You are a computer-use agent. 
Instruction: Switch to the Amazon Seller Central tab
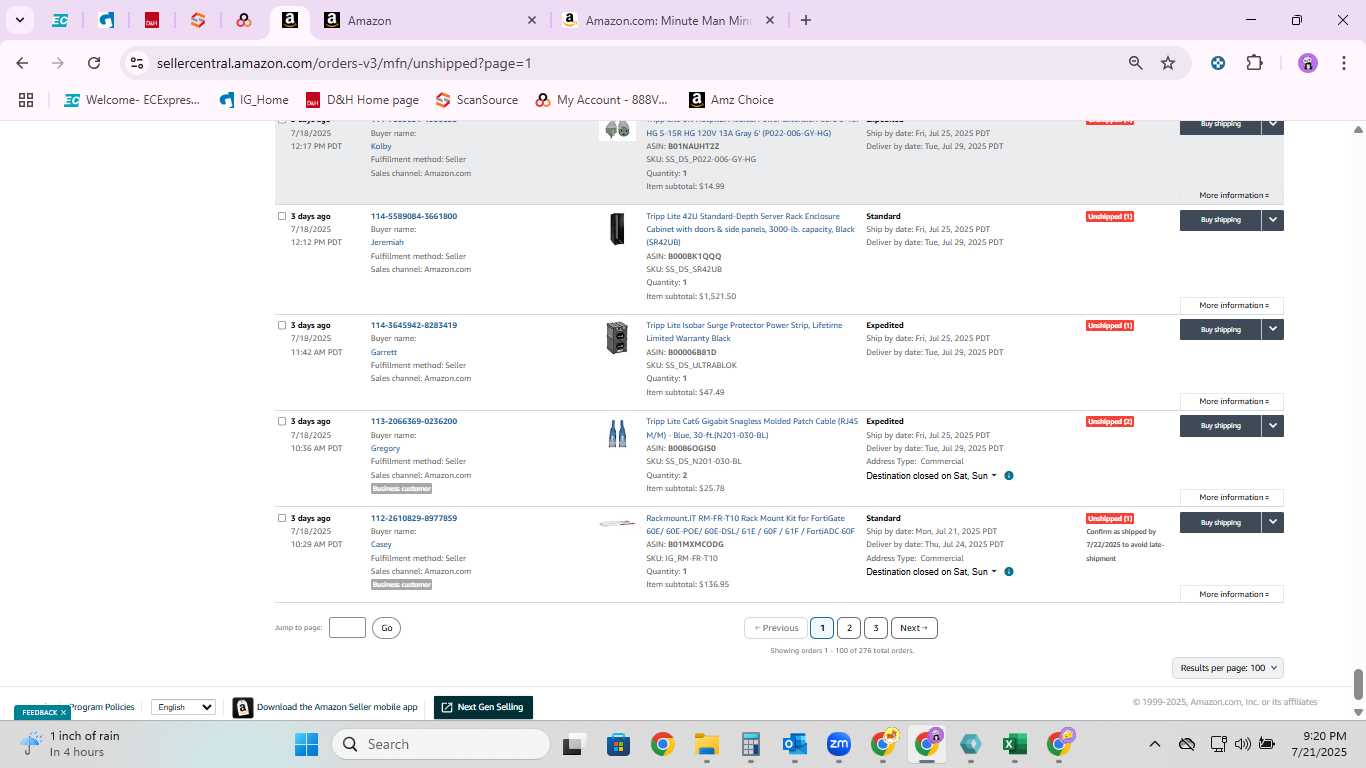[431, 20]
